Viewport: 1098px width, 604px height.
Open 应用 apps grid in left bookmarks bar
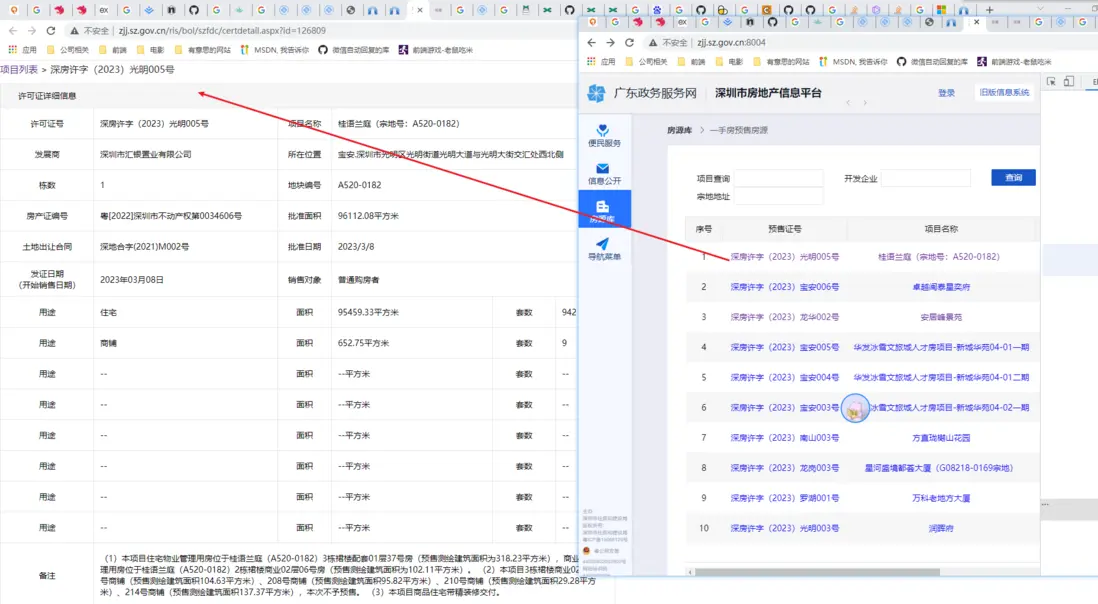pos(22,50)
